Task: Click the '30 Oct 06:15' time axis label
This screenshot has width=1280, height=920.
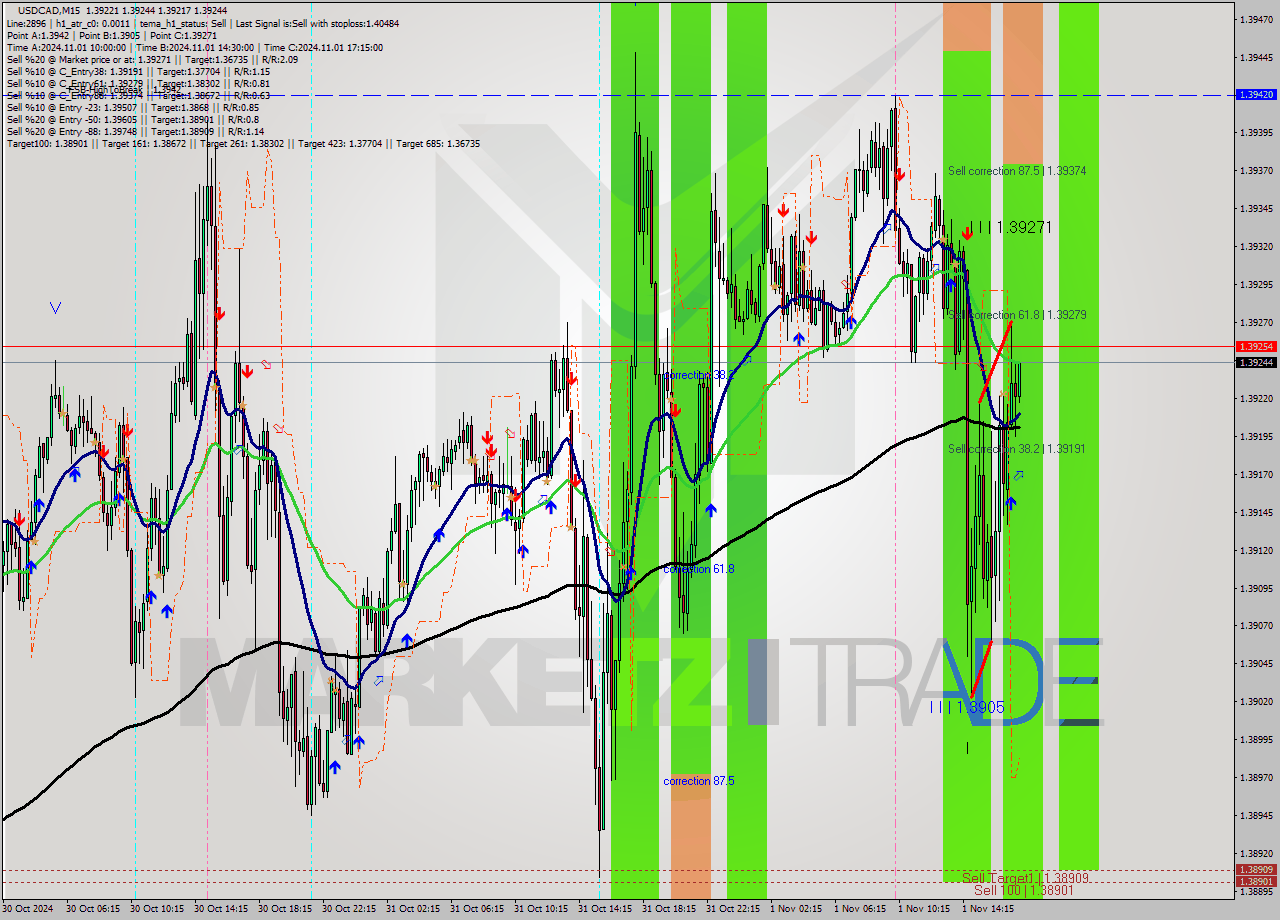Action: [x=93, y=909]
